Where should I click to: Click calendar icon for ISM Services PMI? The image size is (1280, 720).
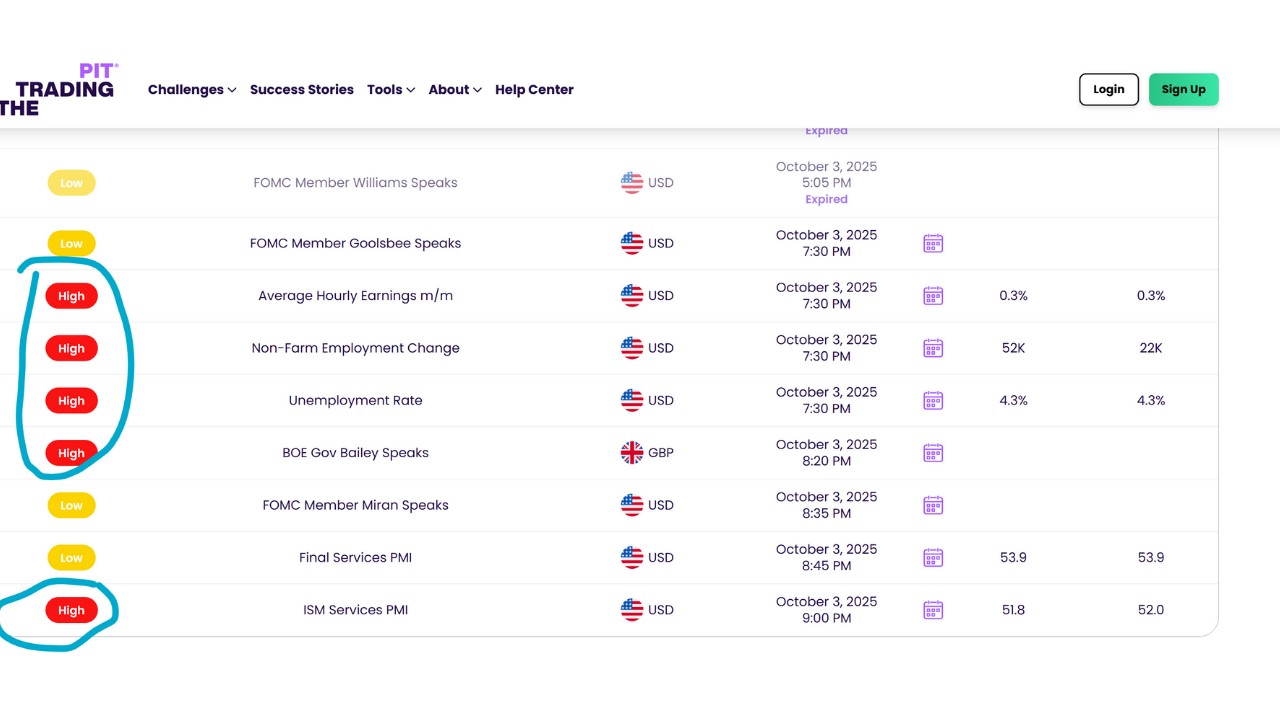(x=933, y=610)
